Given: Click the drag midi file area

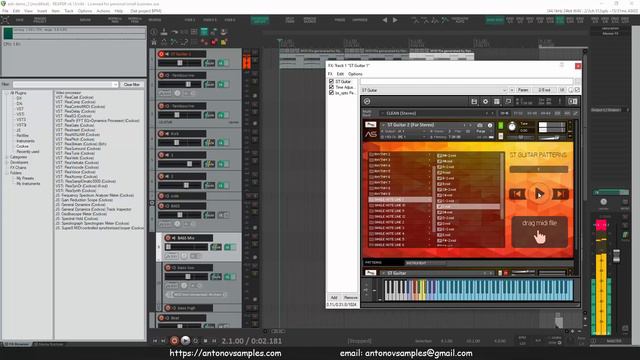Looking at the screenshot, I should tap(540, 231).
